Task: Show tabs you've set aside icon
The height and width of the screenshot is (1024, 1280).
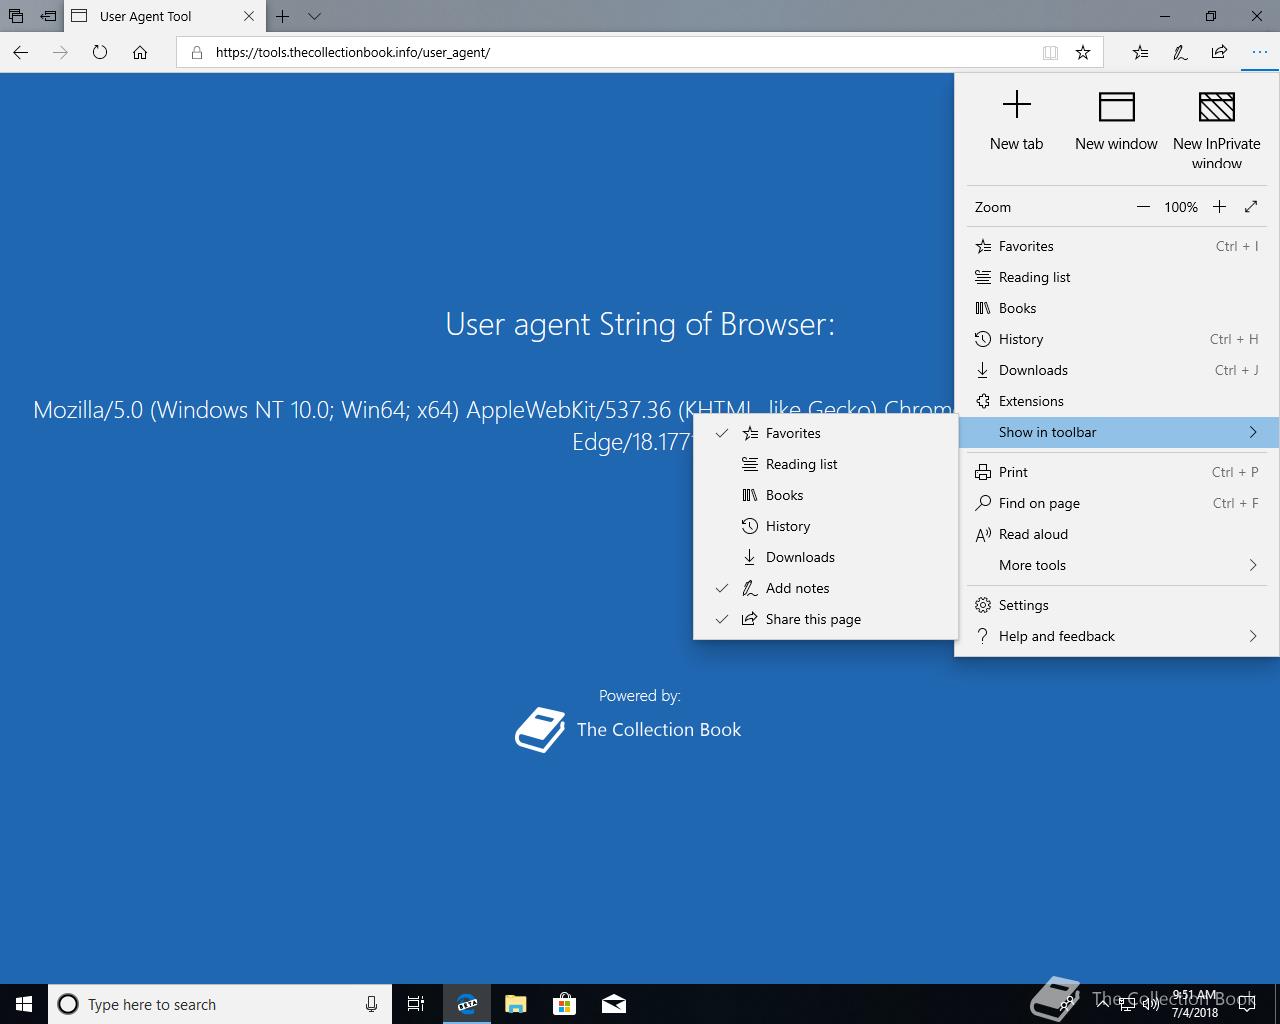Action: click(16, 16)
